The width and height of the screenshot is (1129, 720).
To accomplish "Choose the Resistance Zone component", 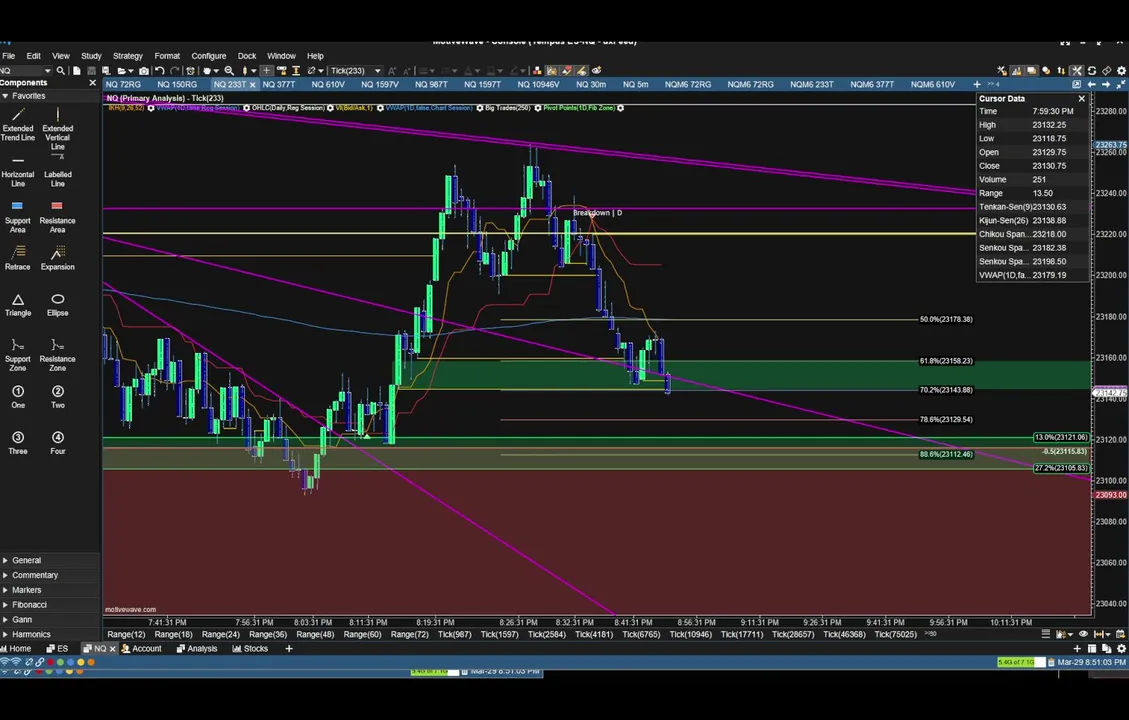I will pyautogui.click(x=58, y=355).
